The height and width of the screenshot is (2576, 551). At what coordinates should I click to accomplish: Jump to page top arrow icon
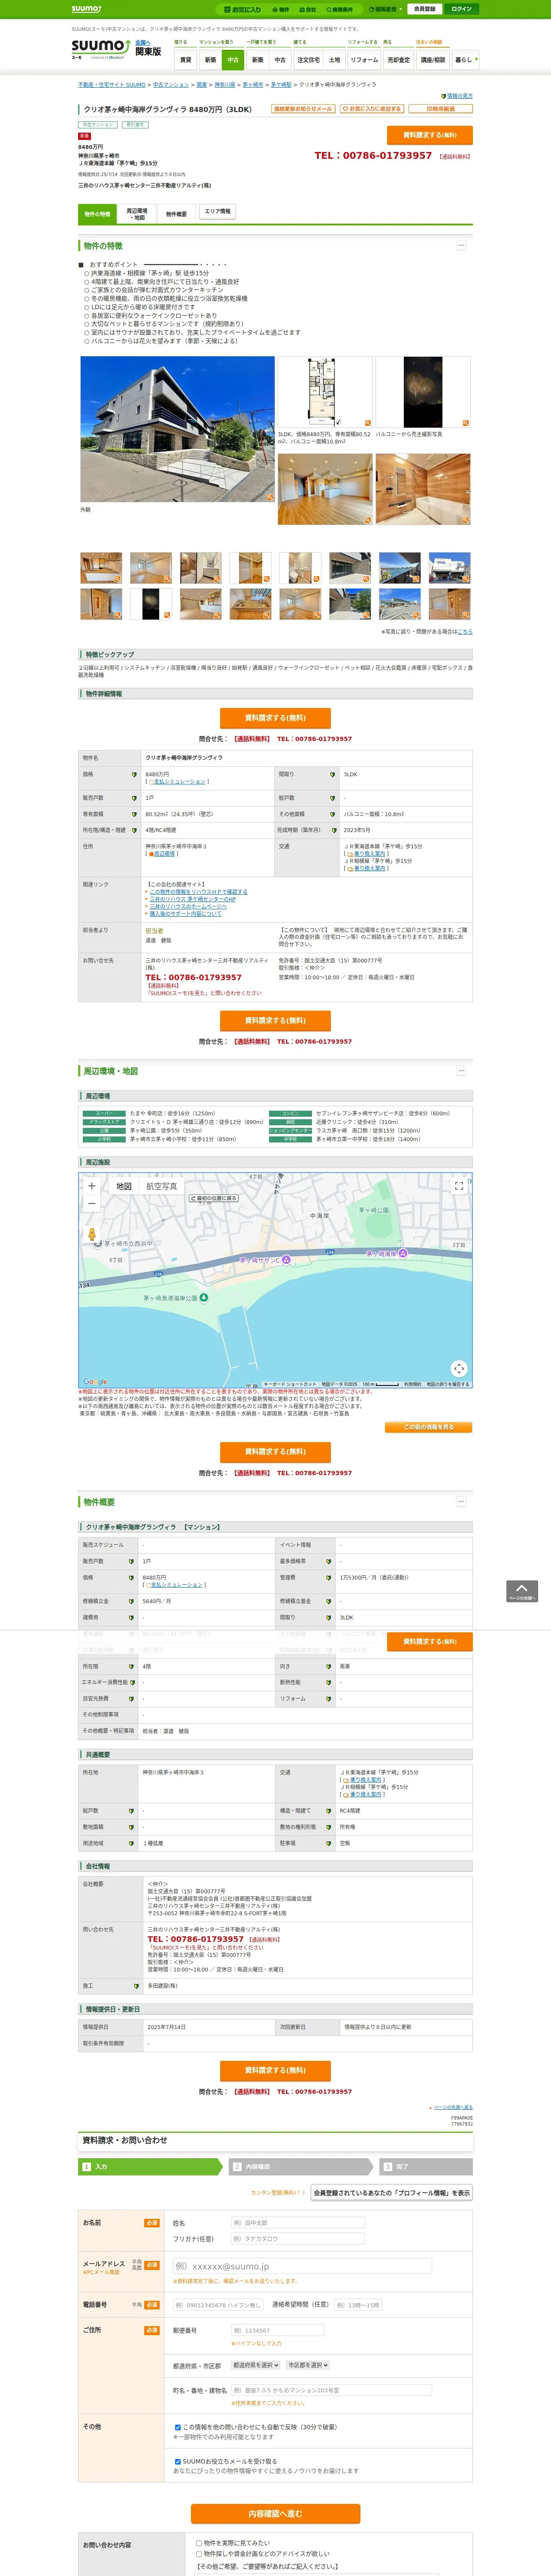(x=521, y=1591)
